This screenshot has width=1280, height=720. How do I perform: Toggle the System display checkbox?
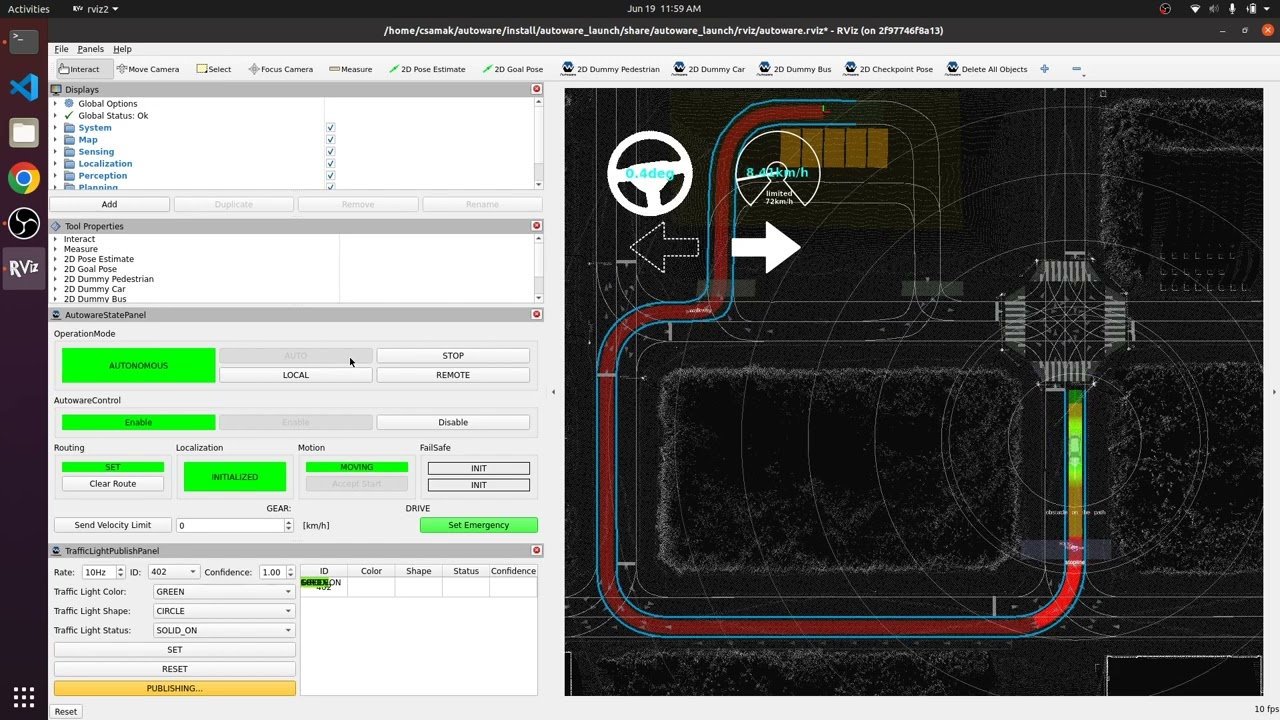[330, 128]
